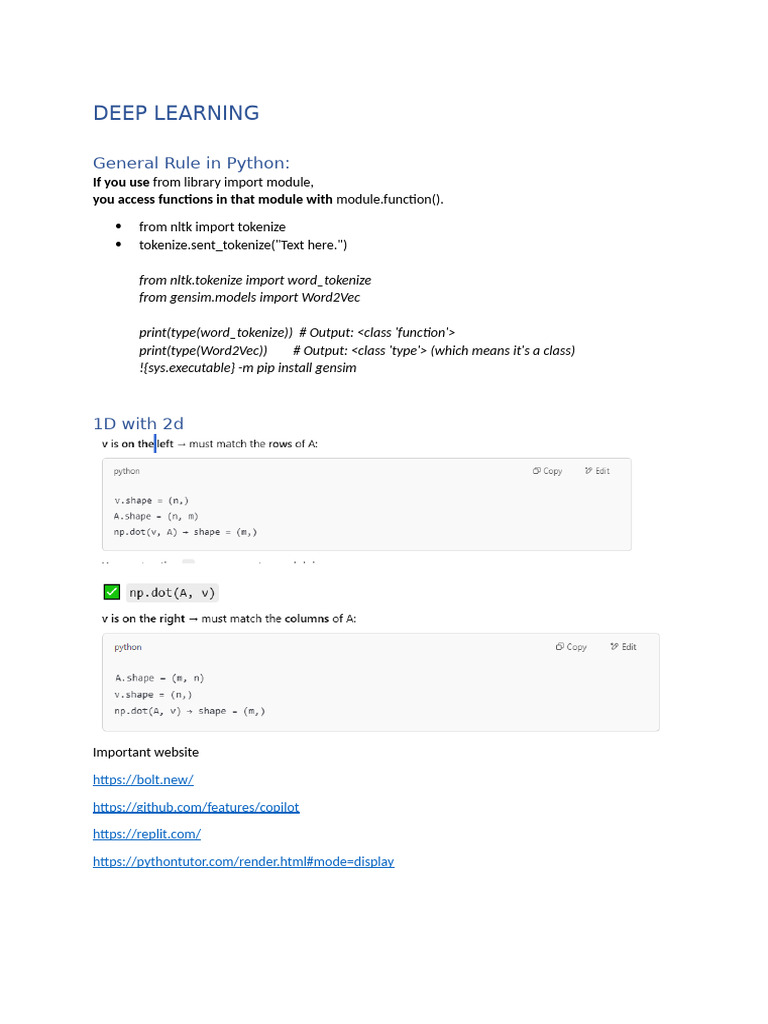Click Copy icon in first python code block
This screenshot has height=1024, width=768.
536,471
